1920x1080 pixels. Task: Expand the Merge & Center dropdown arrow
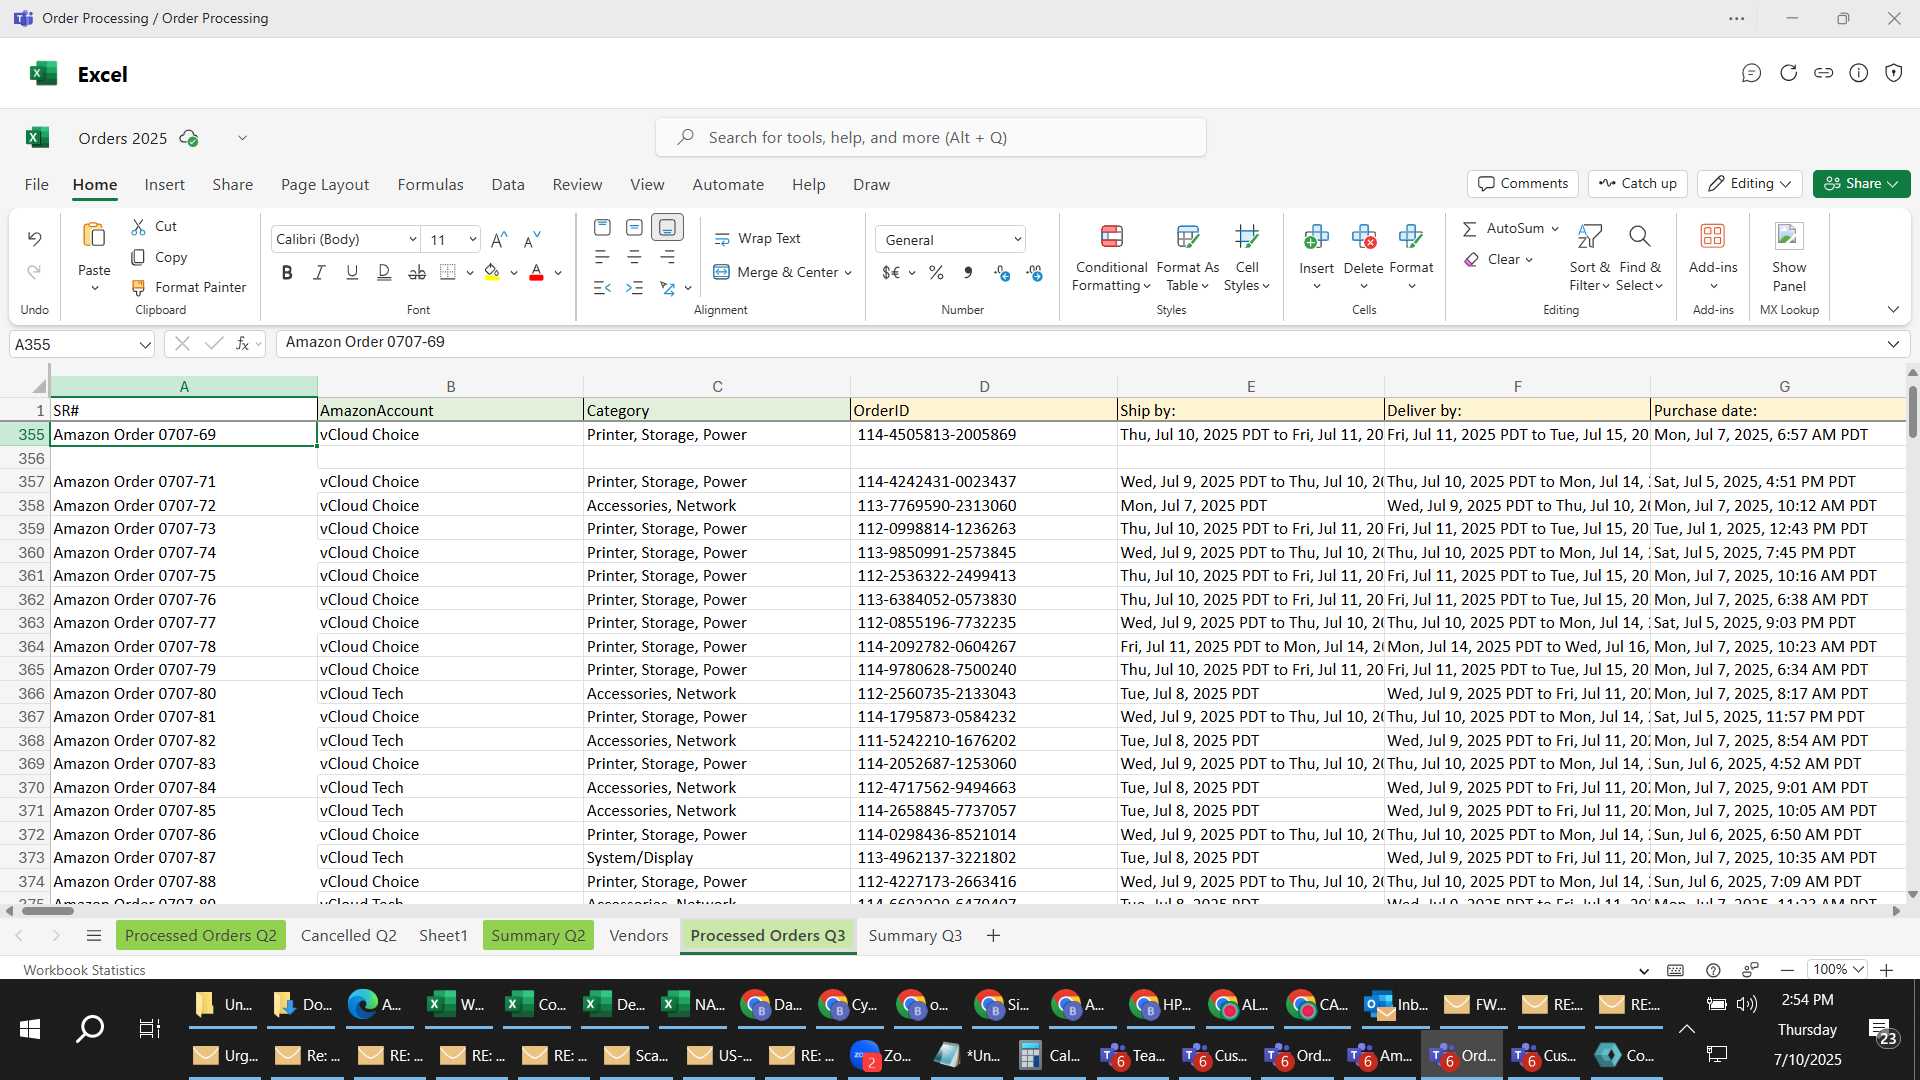pyautogui.click(x=848, y=273)
